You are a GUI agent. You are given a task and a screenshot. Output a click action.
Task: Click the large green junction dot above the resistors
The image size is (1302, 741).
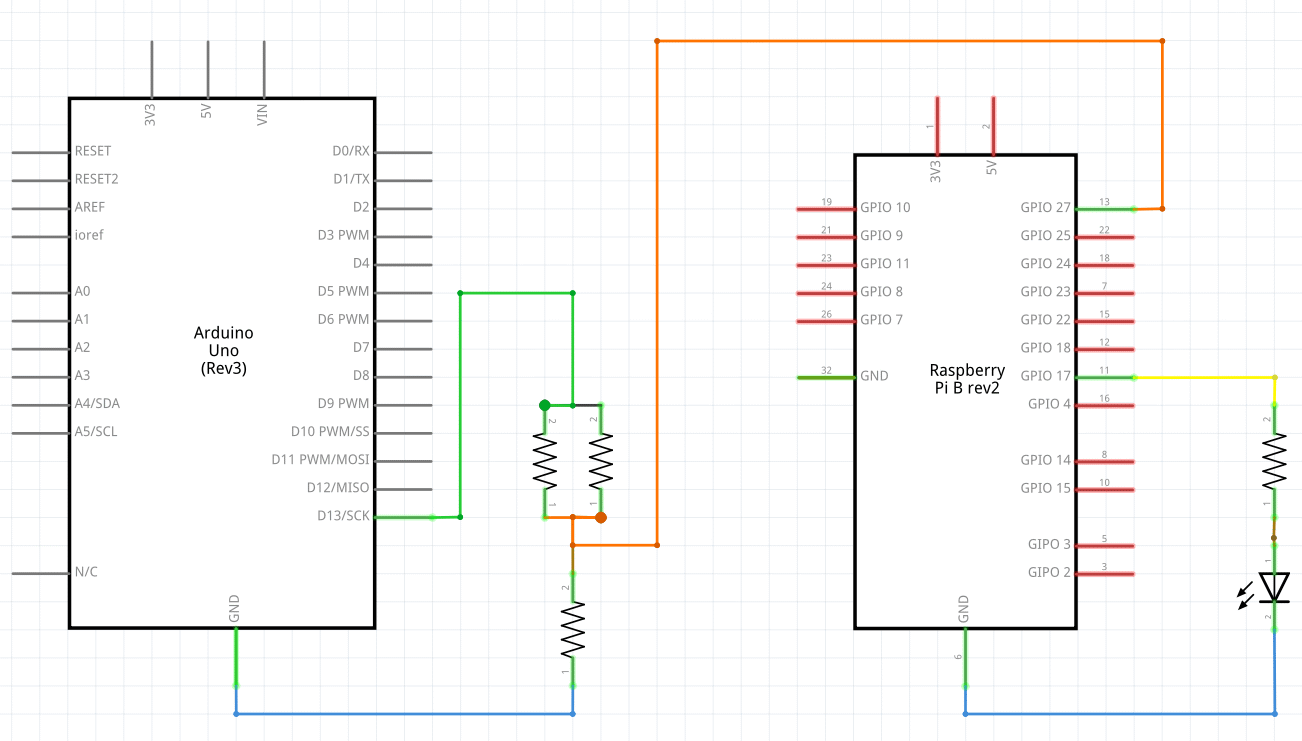(x=545, y=405)
